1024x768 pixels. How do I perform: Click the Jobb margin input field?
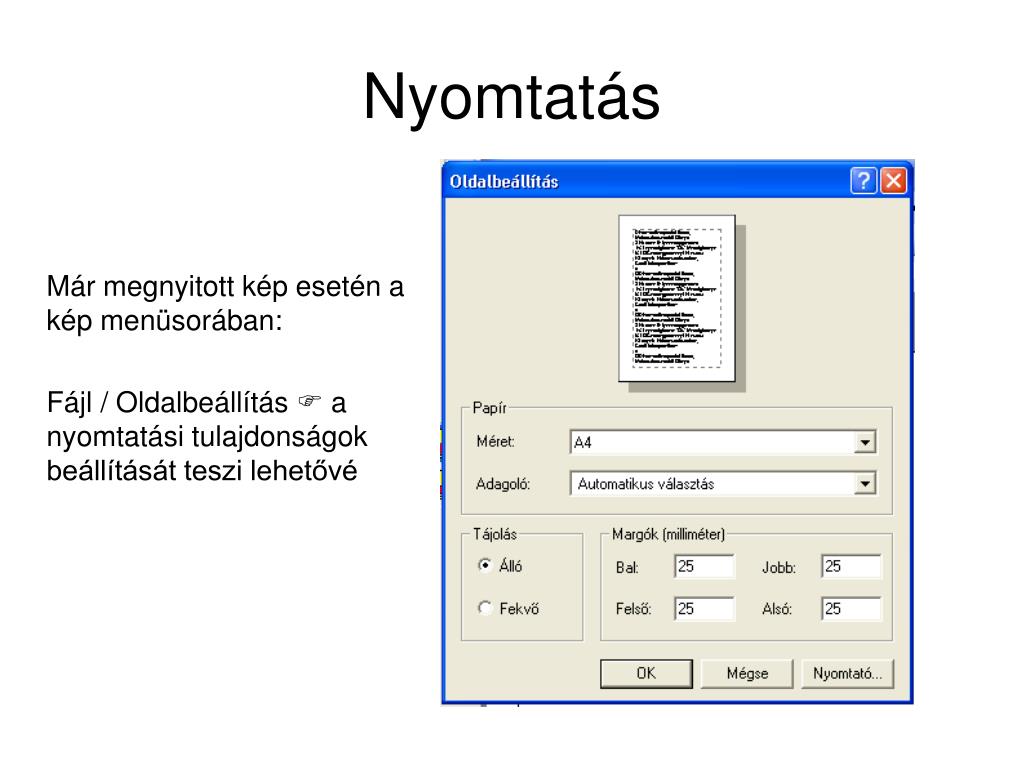851,566
